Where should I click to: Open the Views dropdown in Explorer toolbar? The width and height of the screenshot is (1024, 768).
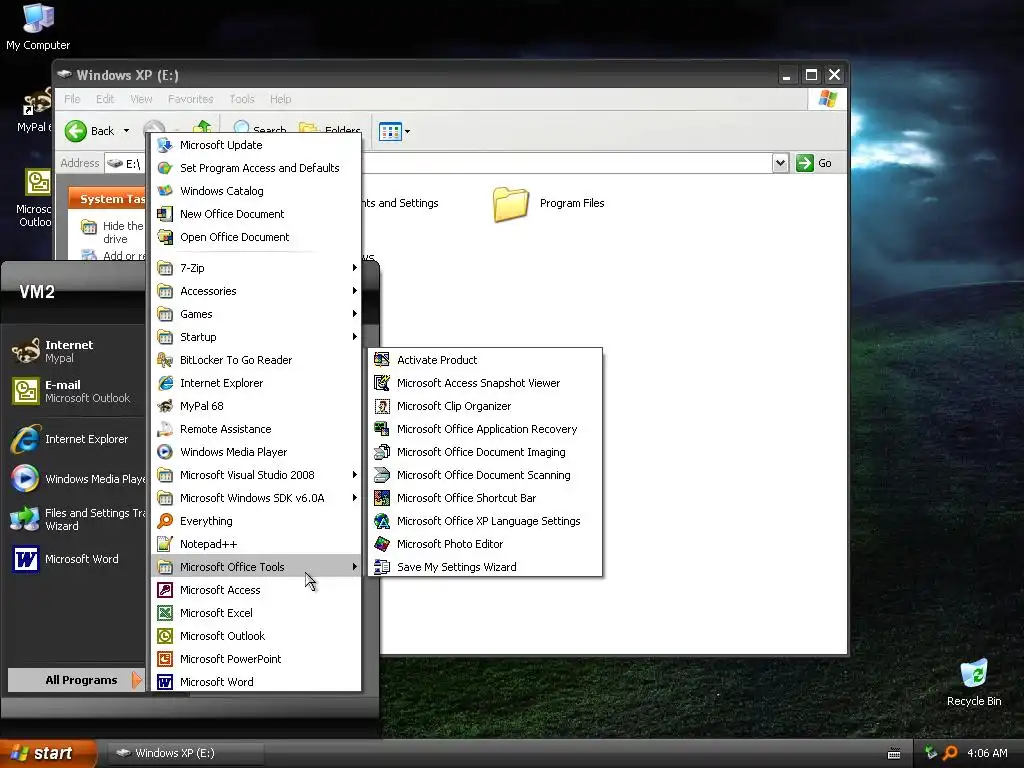click(x=408, y=131)
